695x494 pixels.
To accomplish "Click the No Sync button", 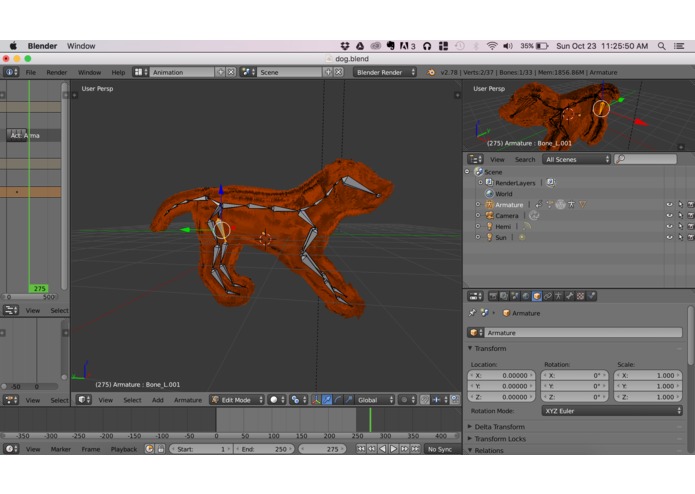I will (x=440, y=449).
